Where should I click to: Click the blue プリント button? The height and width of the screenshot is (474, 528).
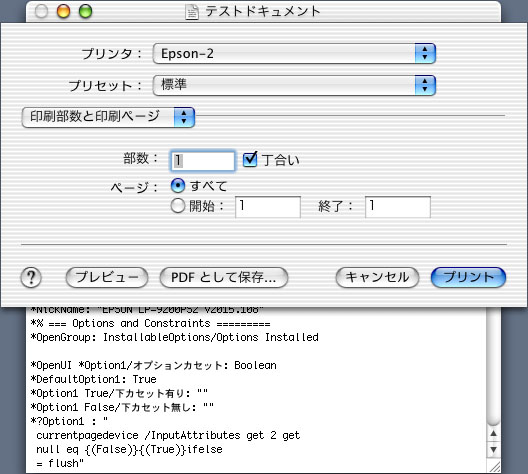pos(468,278)
